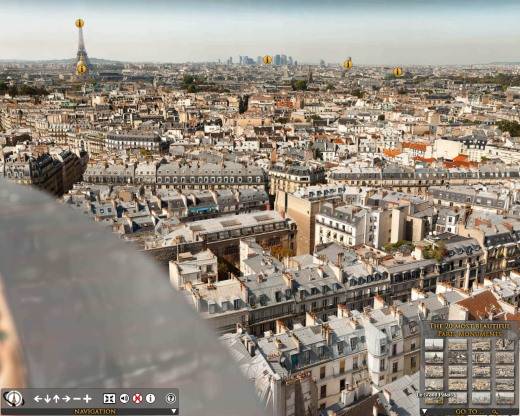Screen dimensions: 520x416
Task: Toggle hotspot markers with red crossed icon
Action: click(x=137, y=399)
